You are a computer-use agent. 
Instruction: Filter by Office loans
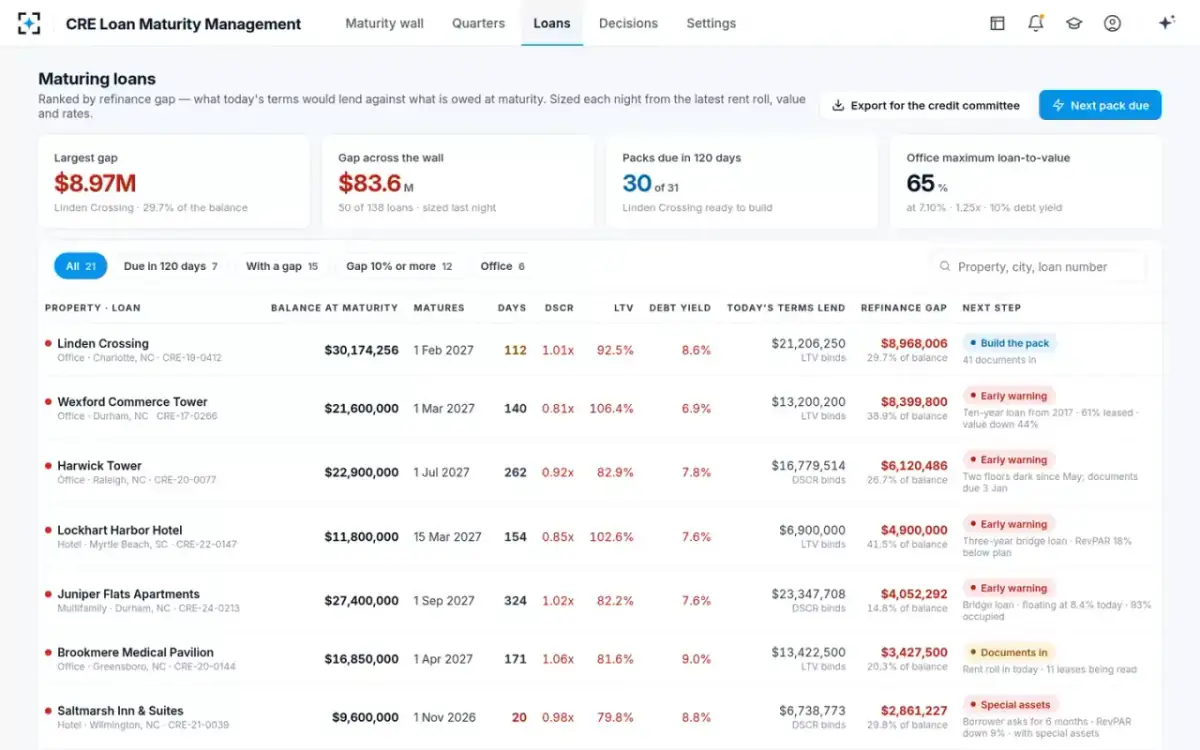click(x=502, y=266)
